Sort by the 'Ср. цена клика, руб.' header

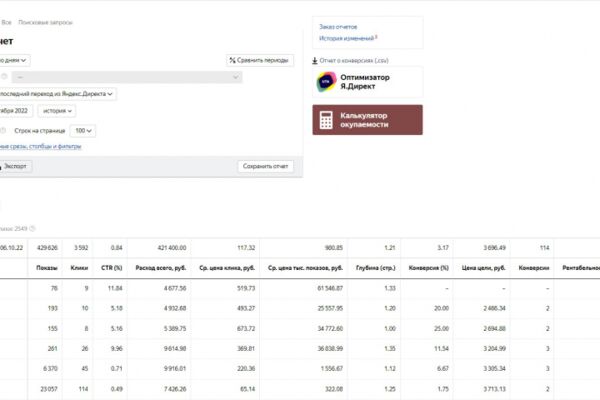[227, 268]
